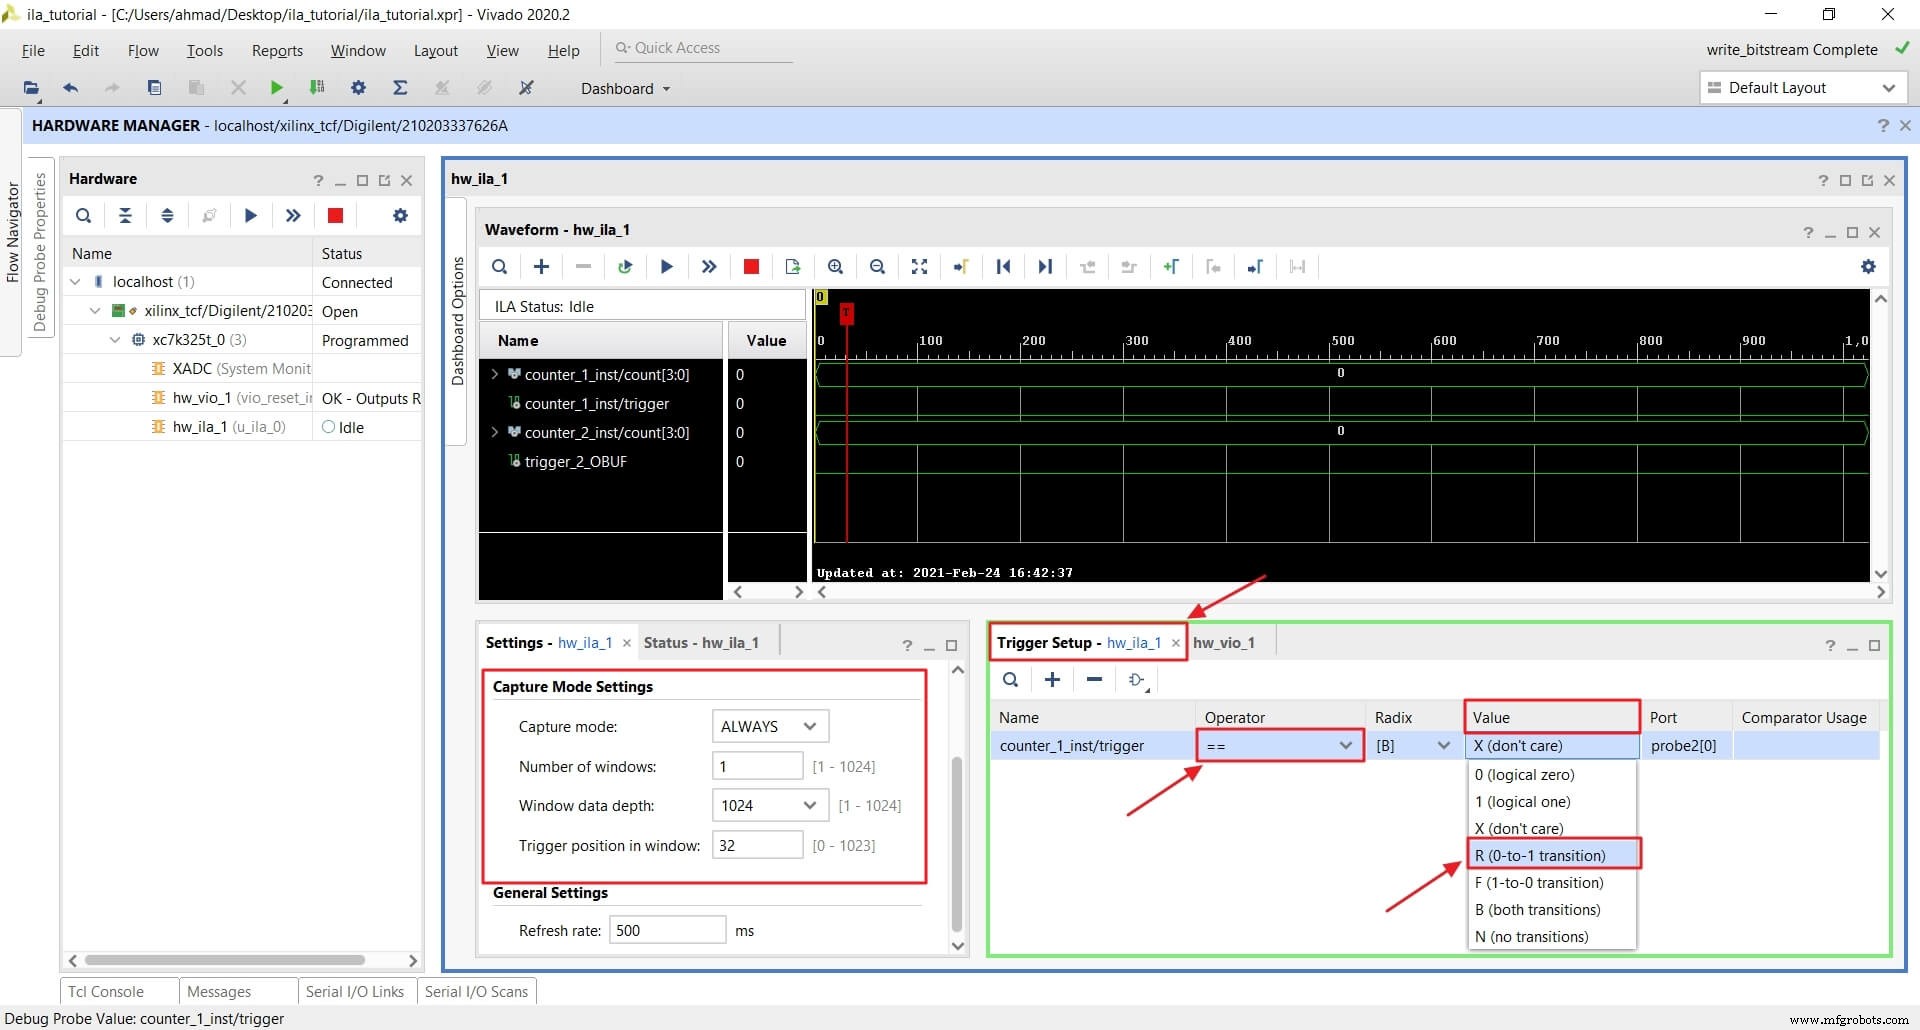Export ILA waveform data
The image size is (1920, 1030).
tap(793, 267)
